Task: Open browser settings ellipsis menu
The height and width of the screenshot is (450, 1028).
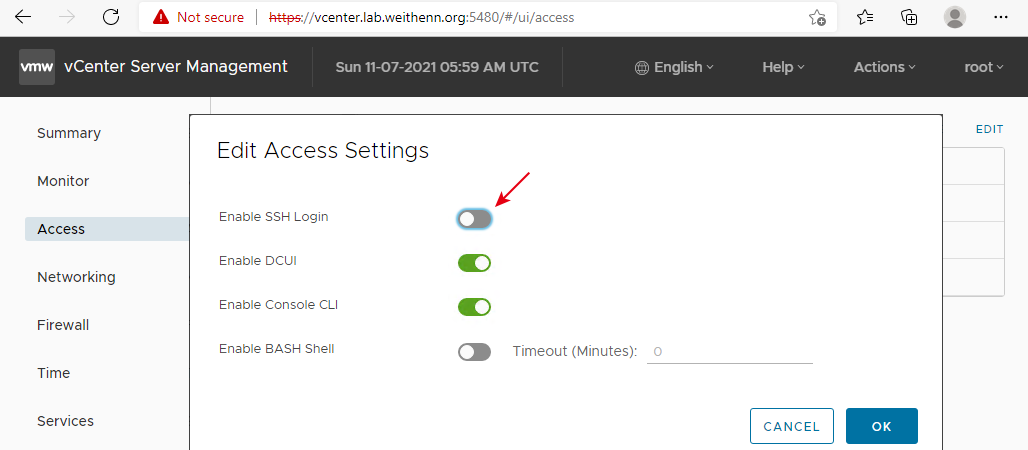Action: (1000, 18)
